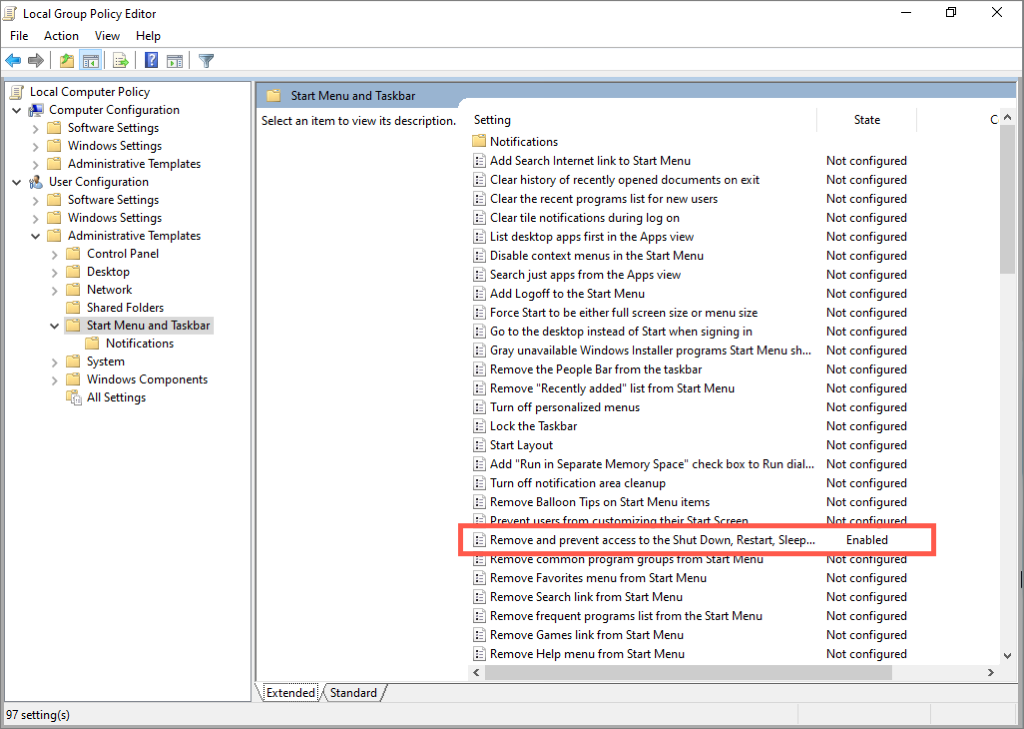The height and width of the screenshot is (729, 1024).
Task: Click the Local Computer Policy scroll icon
Action: (x=17, y=92)
